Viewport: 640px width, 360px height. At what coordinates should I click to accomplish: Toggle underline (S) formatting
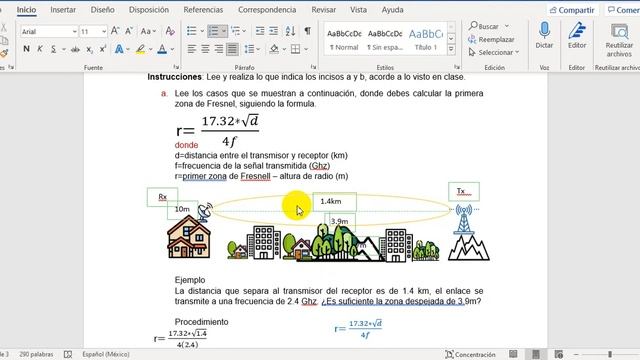pos(53,49)
